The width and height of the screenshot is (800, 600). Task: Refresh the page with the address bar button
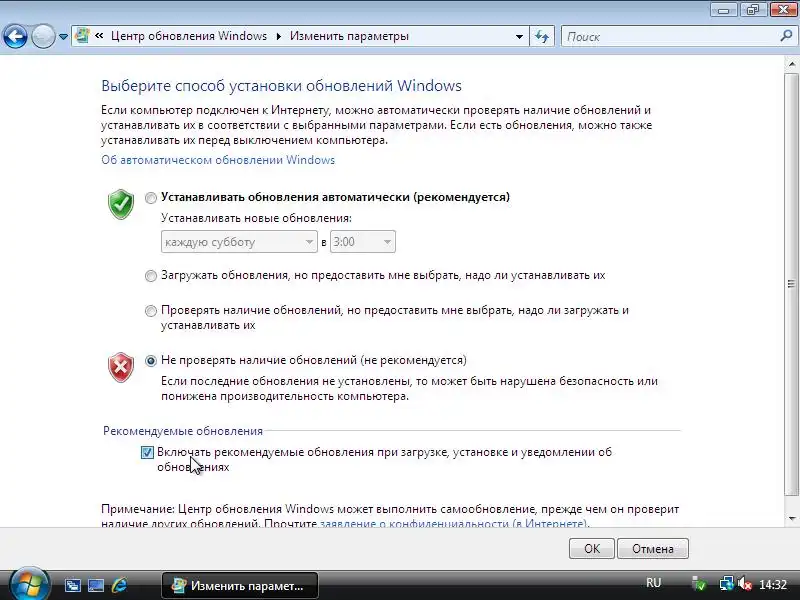(x=542, y=37)
